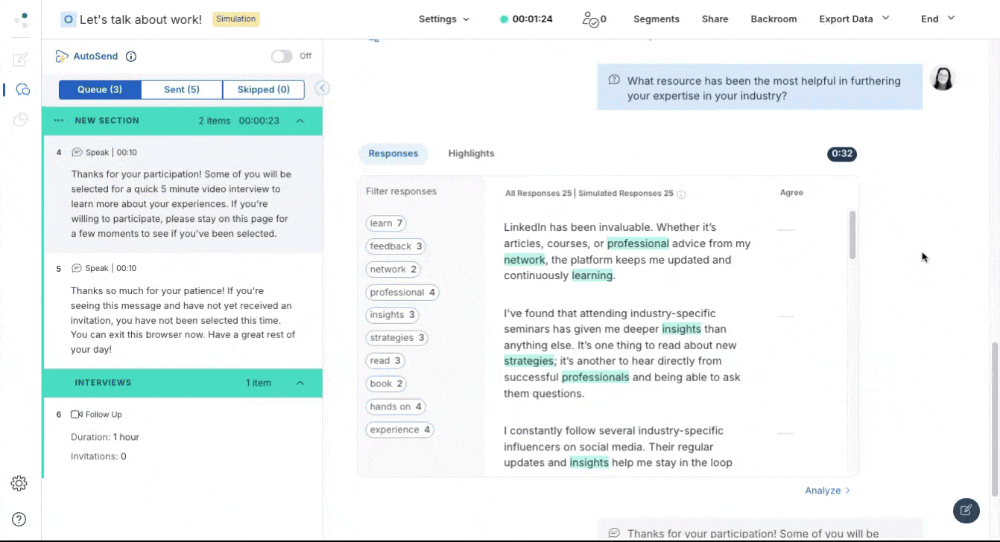Click the help question mark icon

[x=19, y=519]
